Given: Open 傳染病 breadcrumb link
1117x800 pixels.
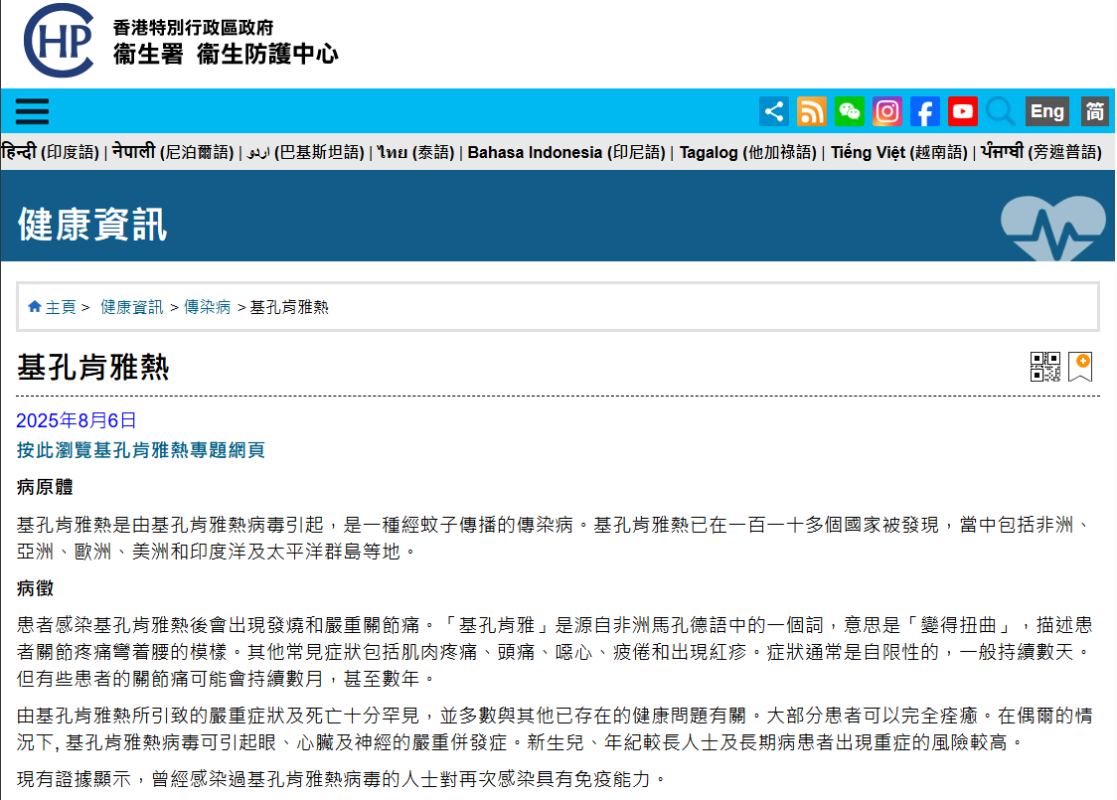Looking at the screenshot, I should [x=207, y=307].
